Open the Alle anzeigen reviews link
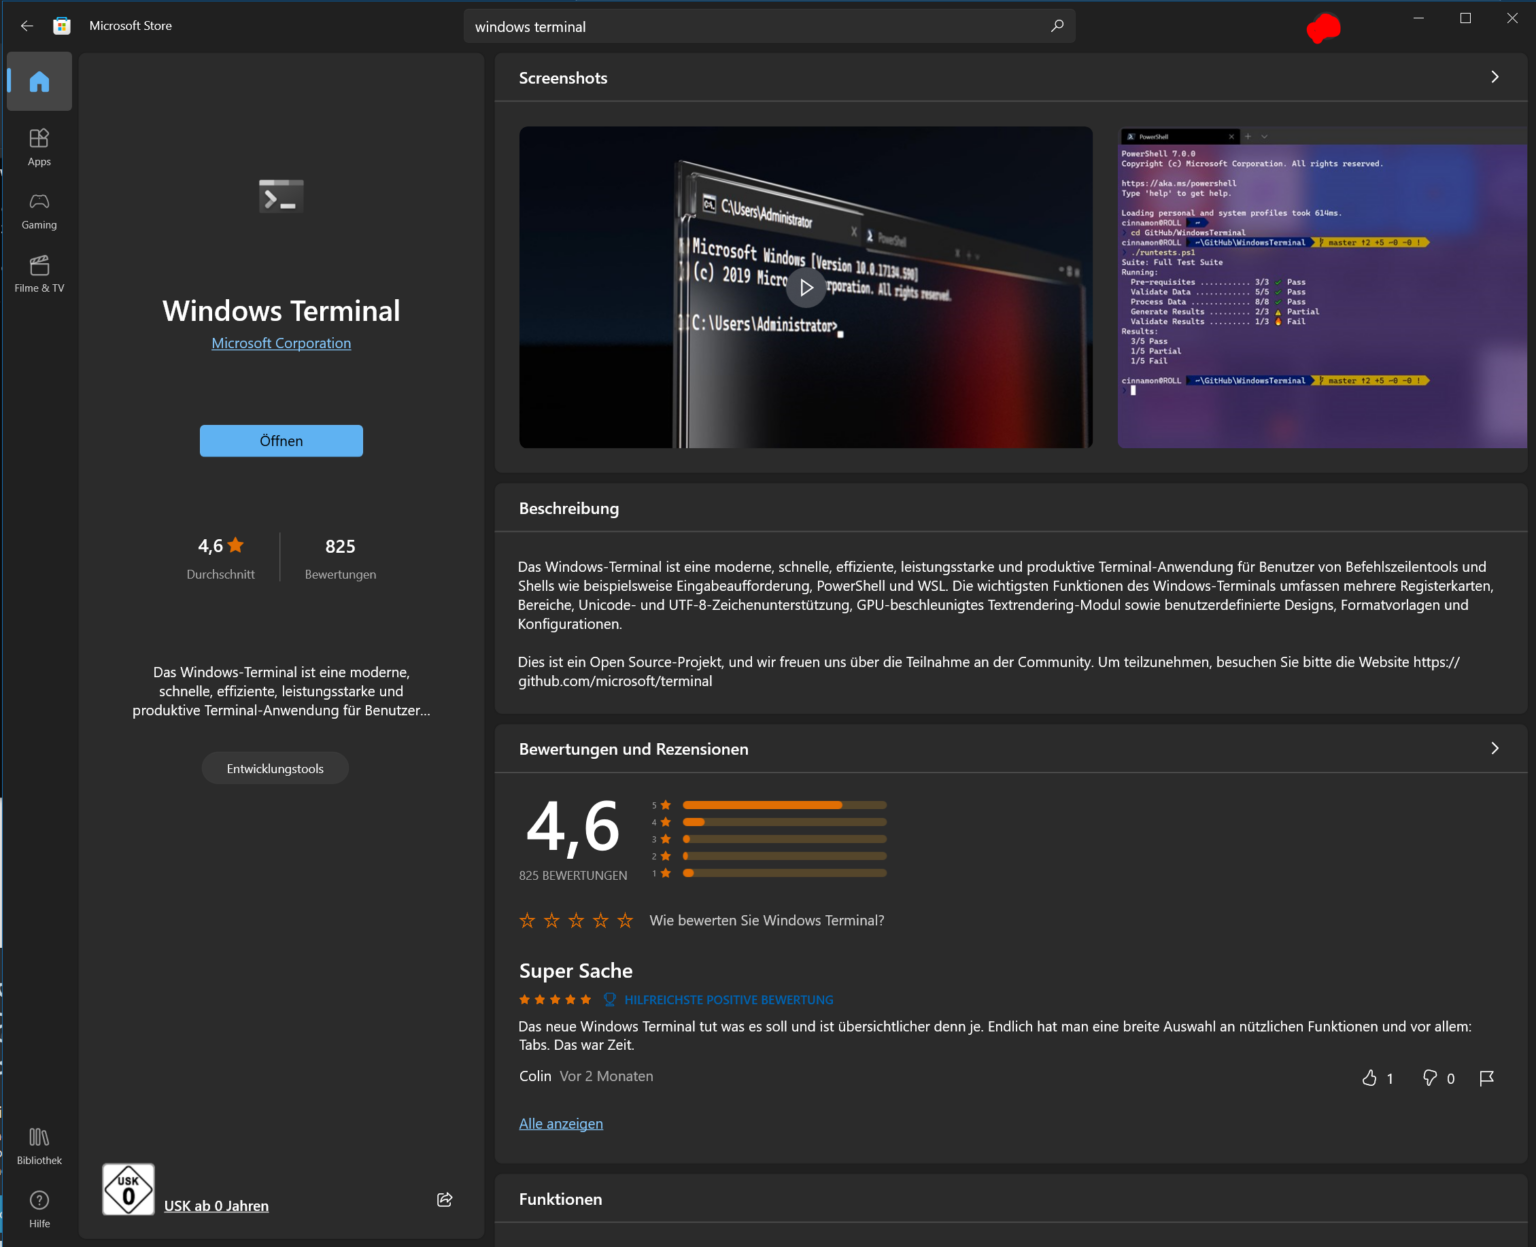Screen dimensions: 1536x1247 point(560,1123)
